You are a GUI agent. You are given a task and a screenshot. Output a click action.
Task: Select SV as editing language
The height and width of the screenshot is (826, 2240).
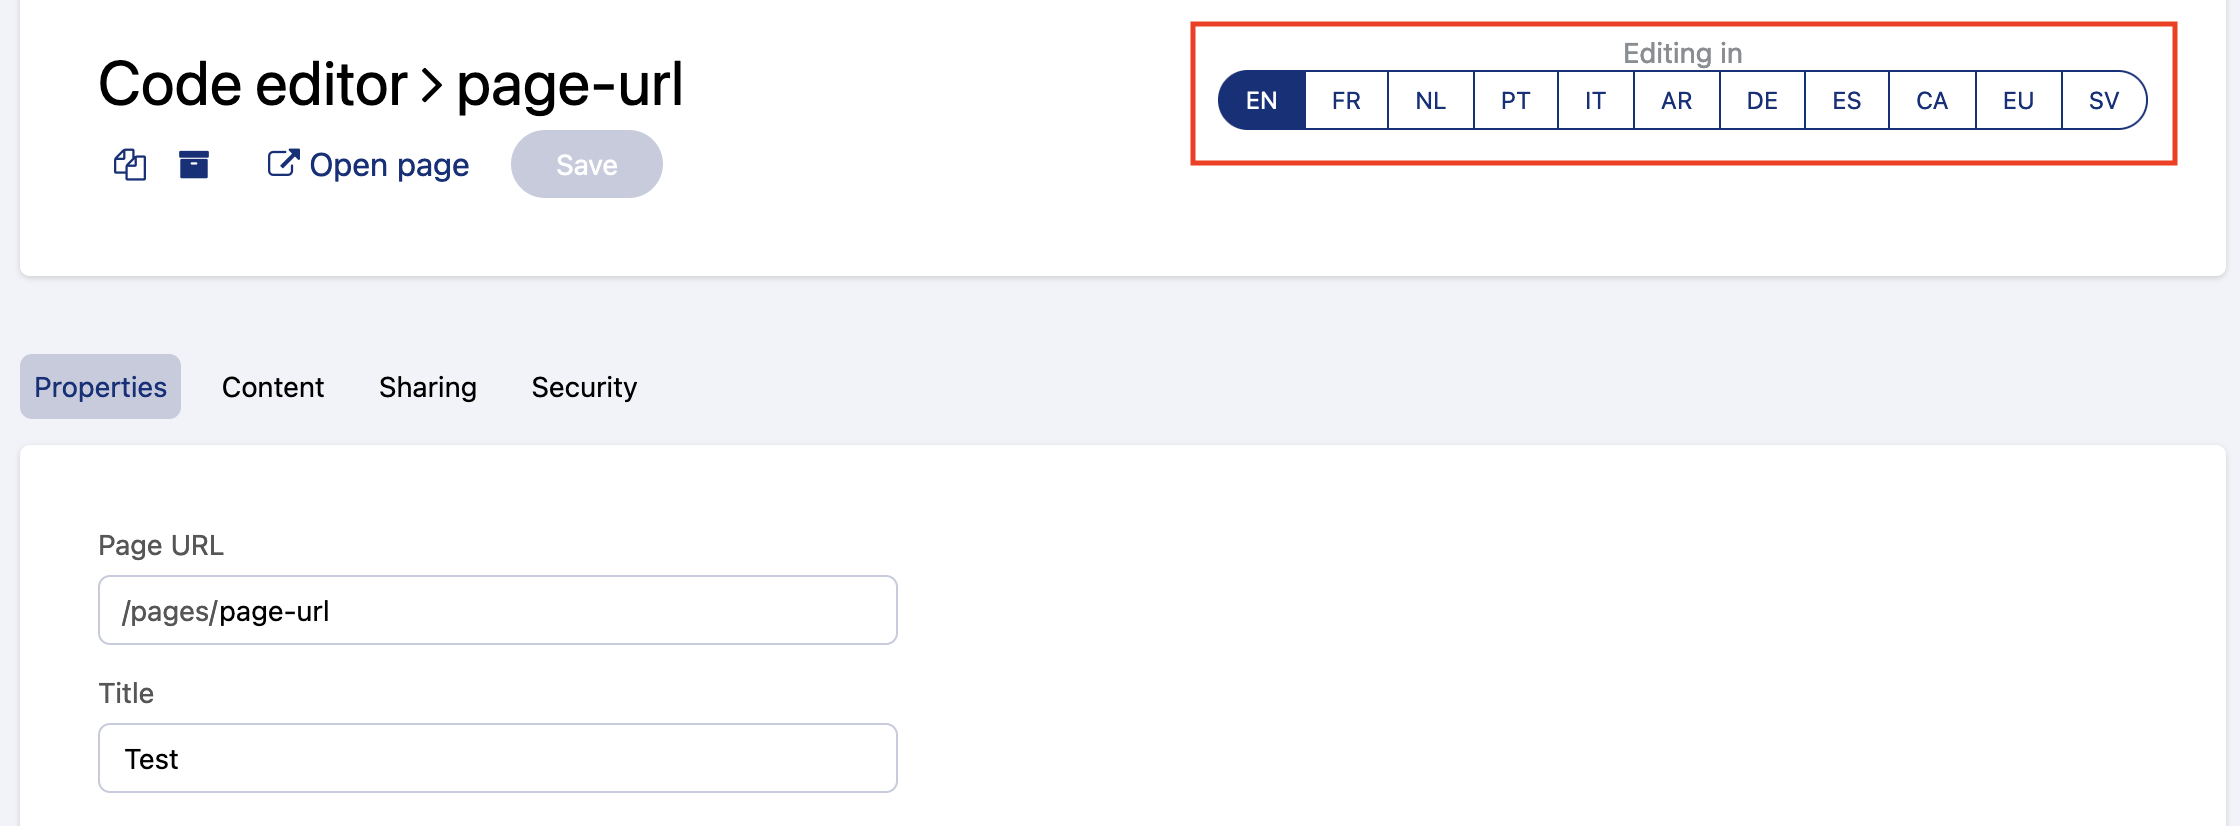(x=2103, y=101)
